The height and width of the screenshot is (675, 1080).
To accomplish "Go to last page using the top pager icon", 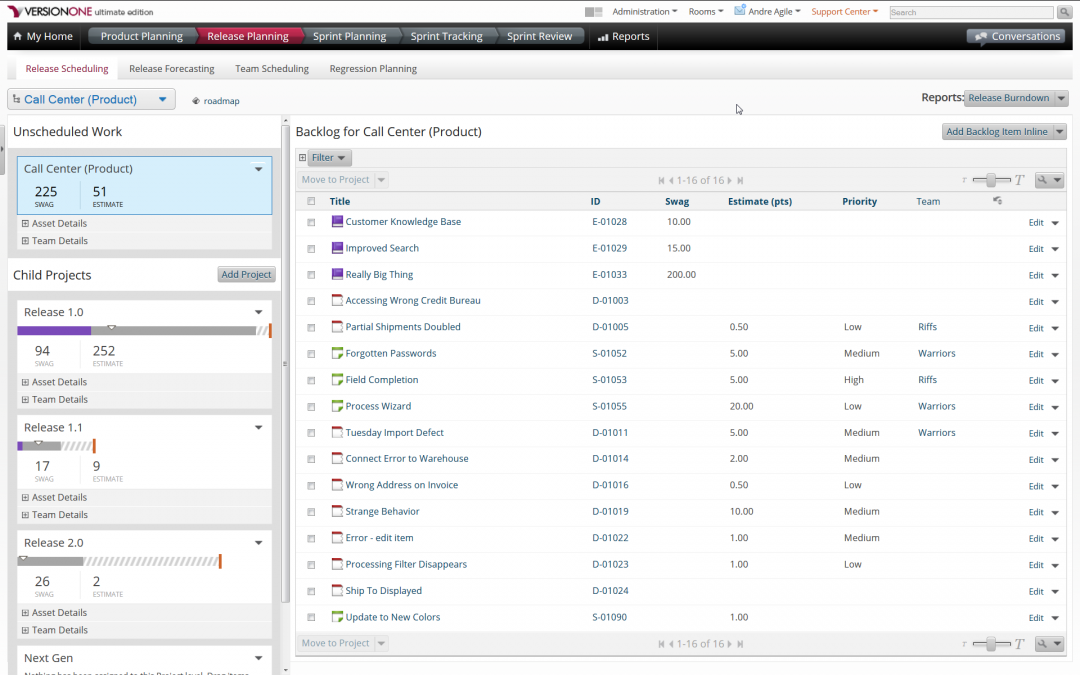I will tap(740, 180).
